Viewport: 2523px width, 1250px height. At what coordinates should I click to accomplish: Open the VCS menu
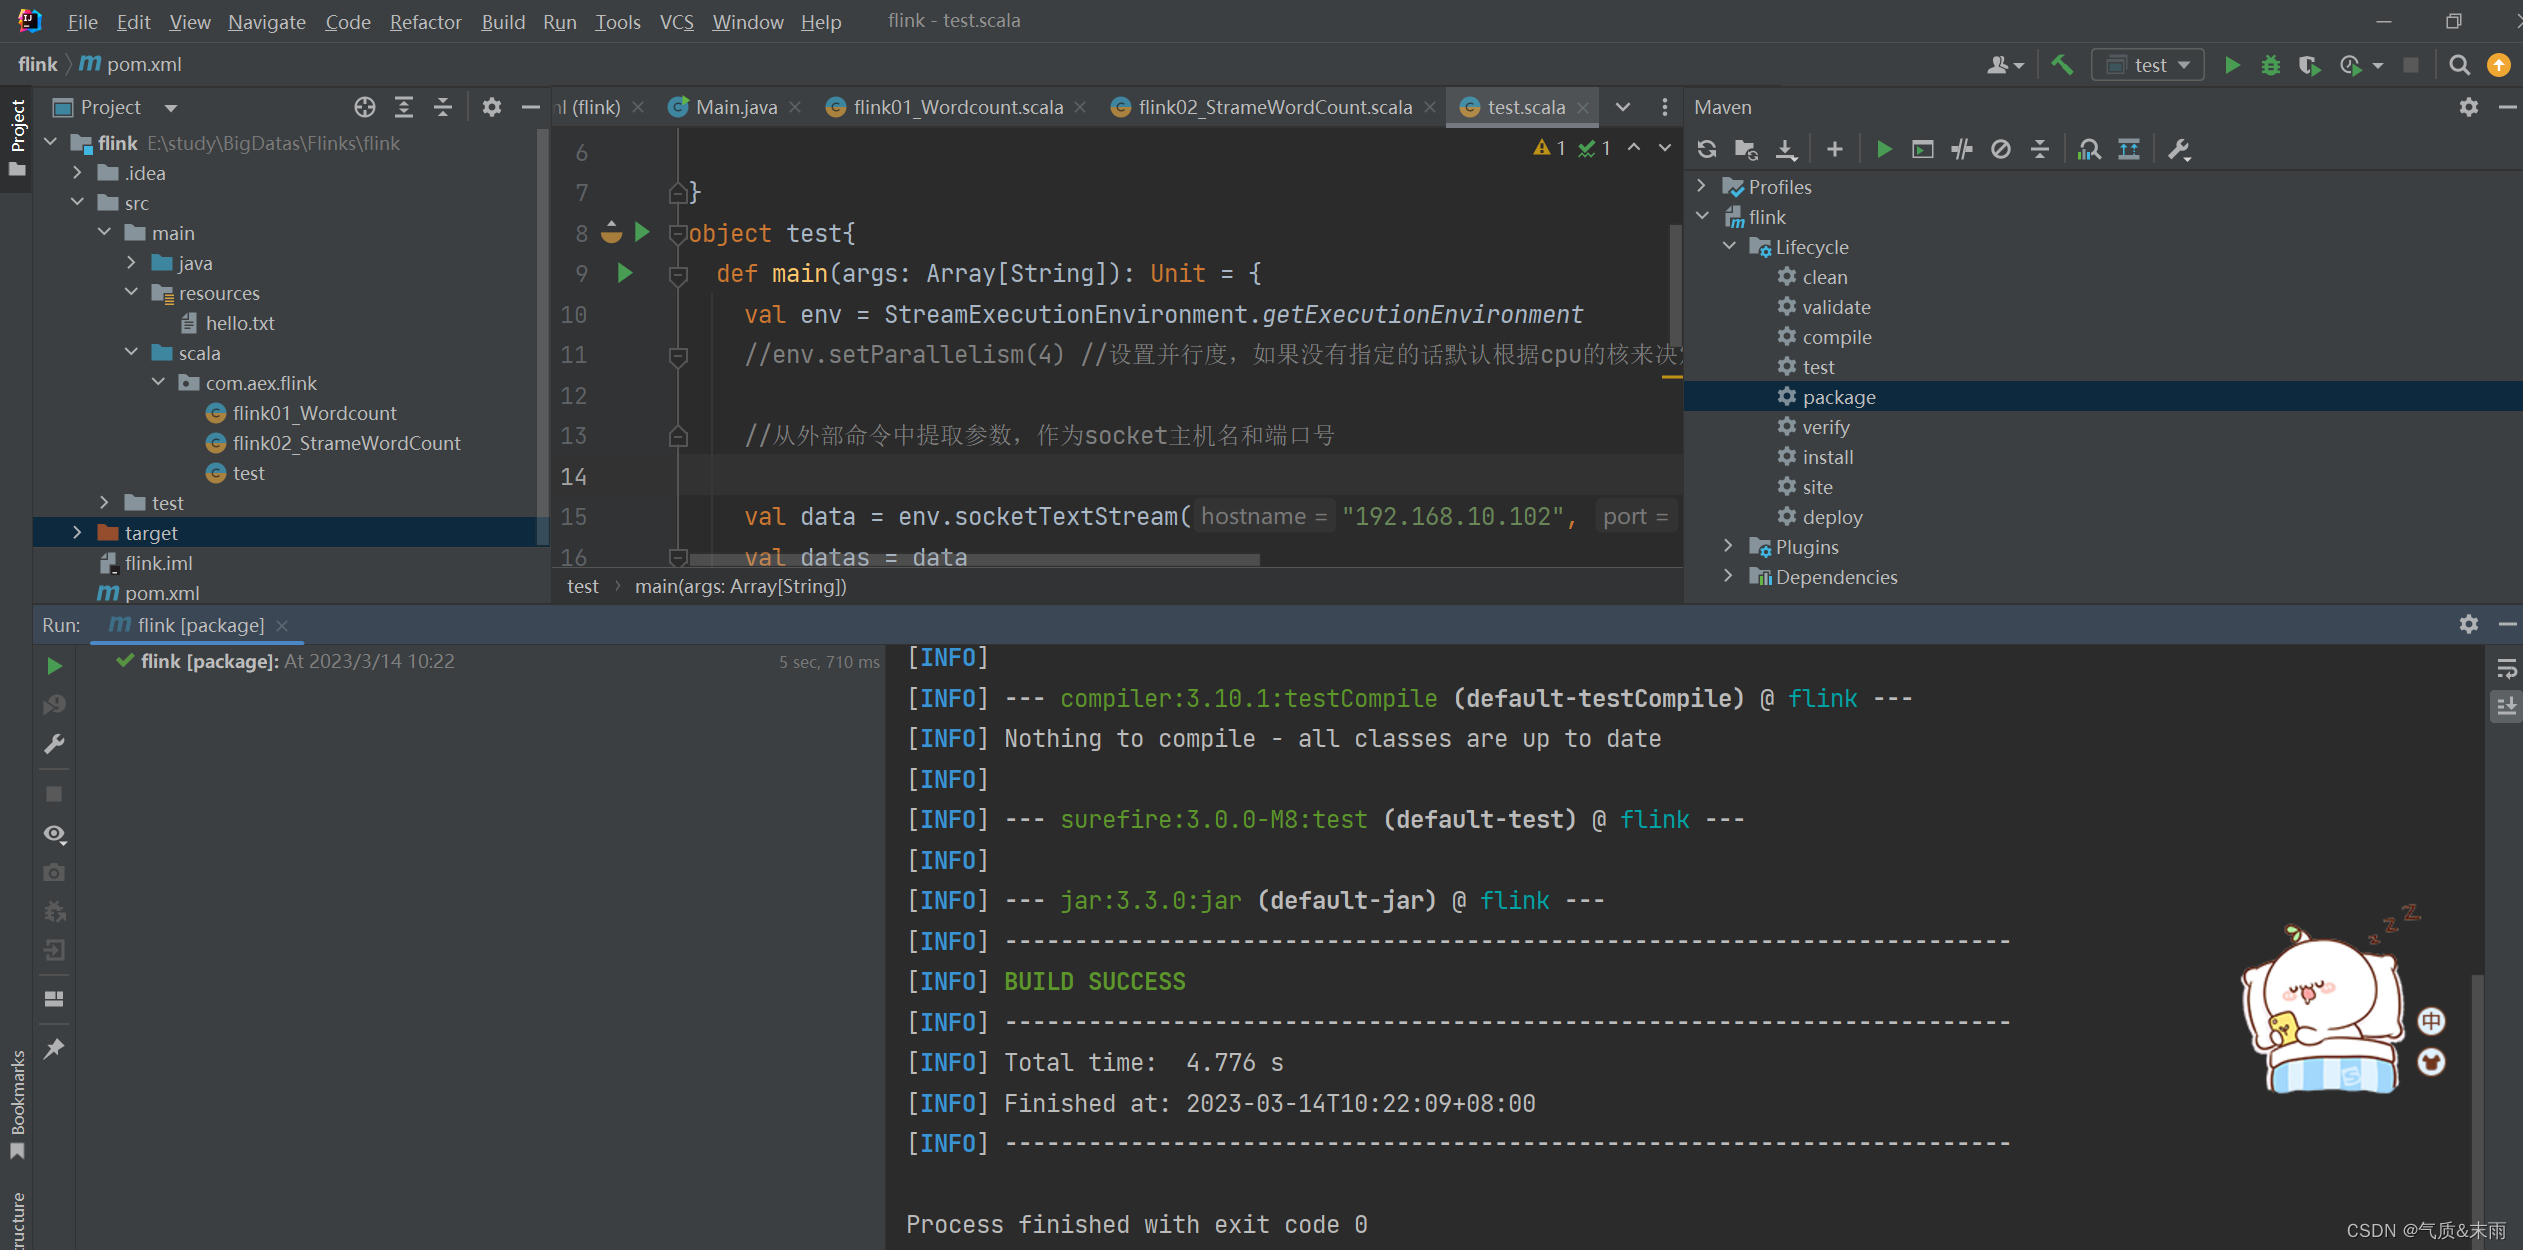tap(676, 21)
